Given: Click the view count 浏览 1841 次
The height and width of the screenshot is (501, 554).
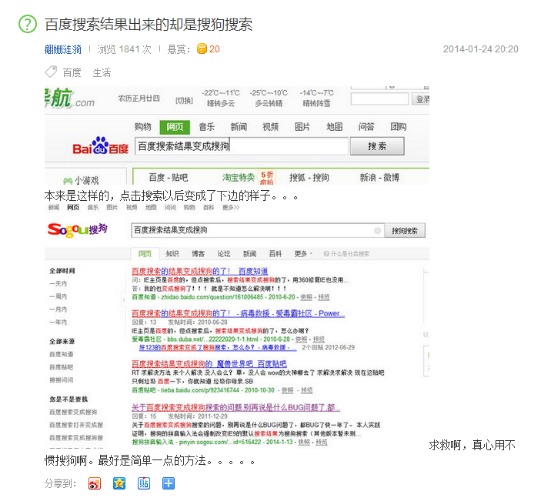Looking at the screenshot, I should click(x=124, y=49).
